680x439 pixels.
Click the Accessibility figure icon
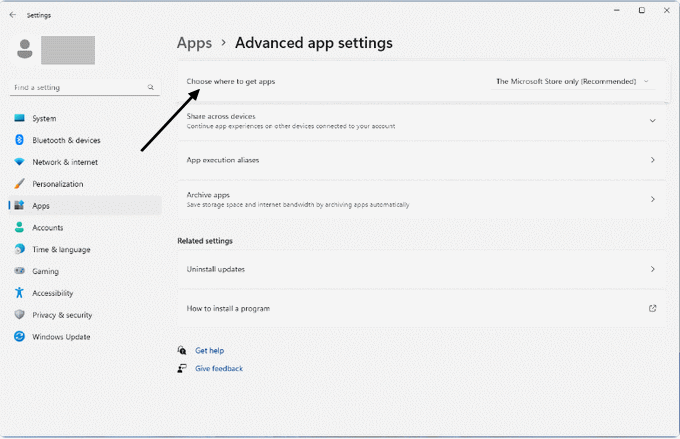coord(19,293)
